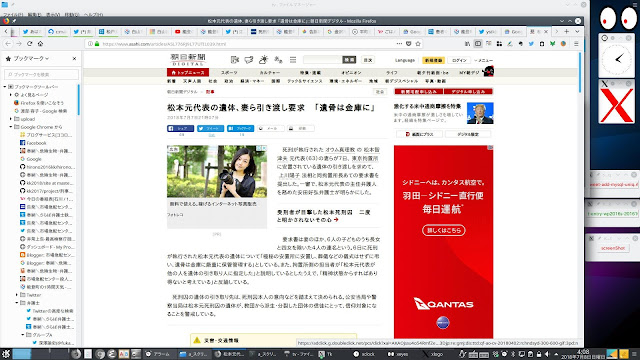Print the article via 印刷 button
640x360 pixels.
[x=300, y=128]
